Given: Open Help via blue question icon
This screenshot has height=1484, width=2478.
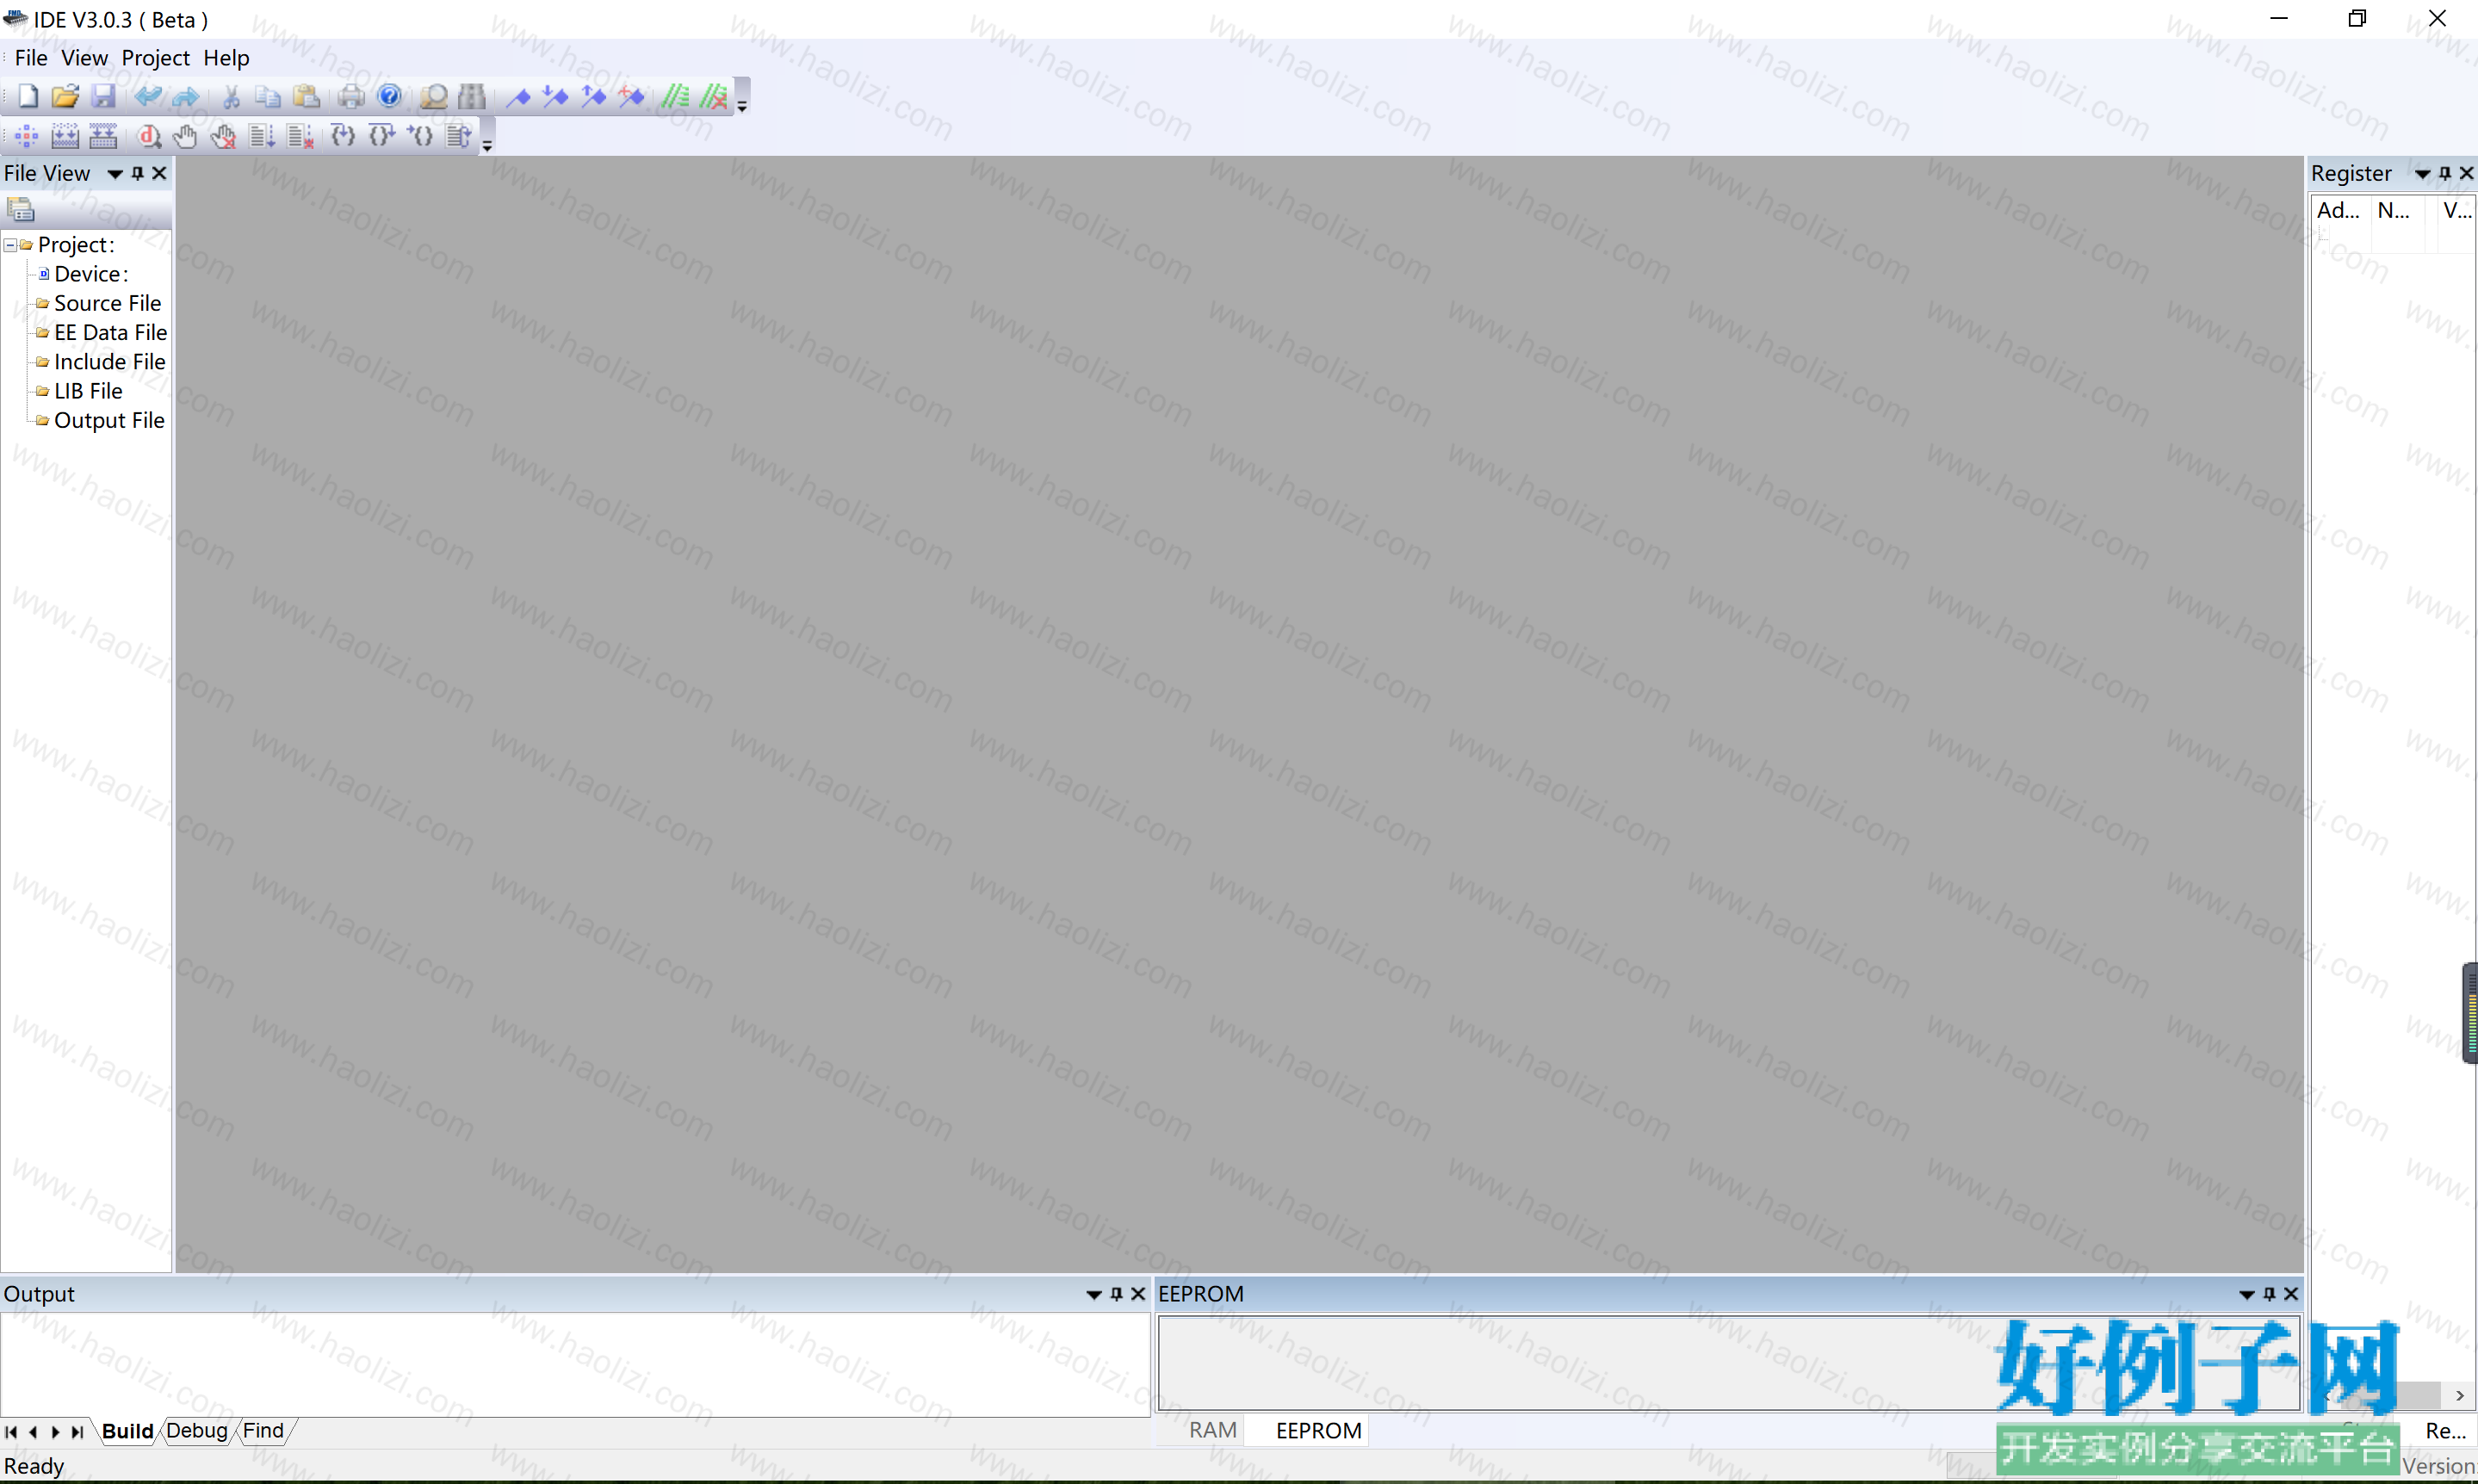Looking at the screenshot, I should [390, 96].
